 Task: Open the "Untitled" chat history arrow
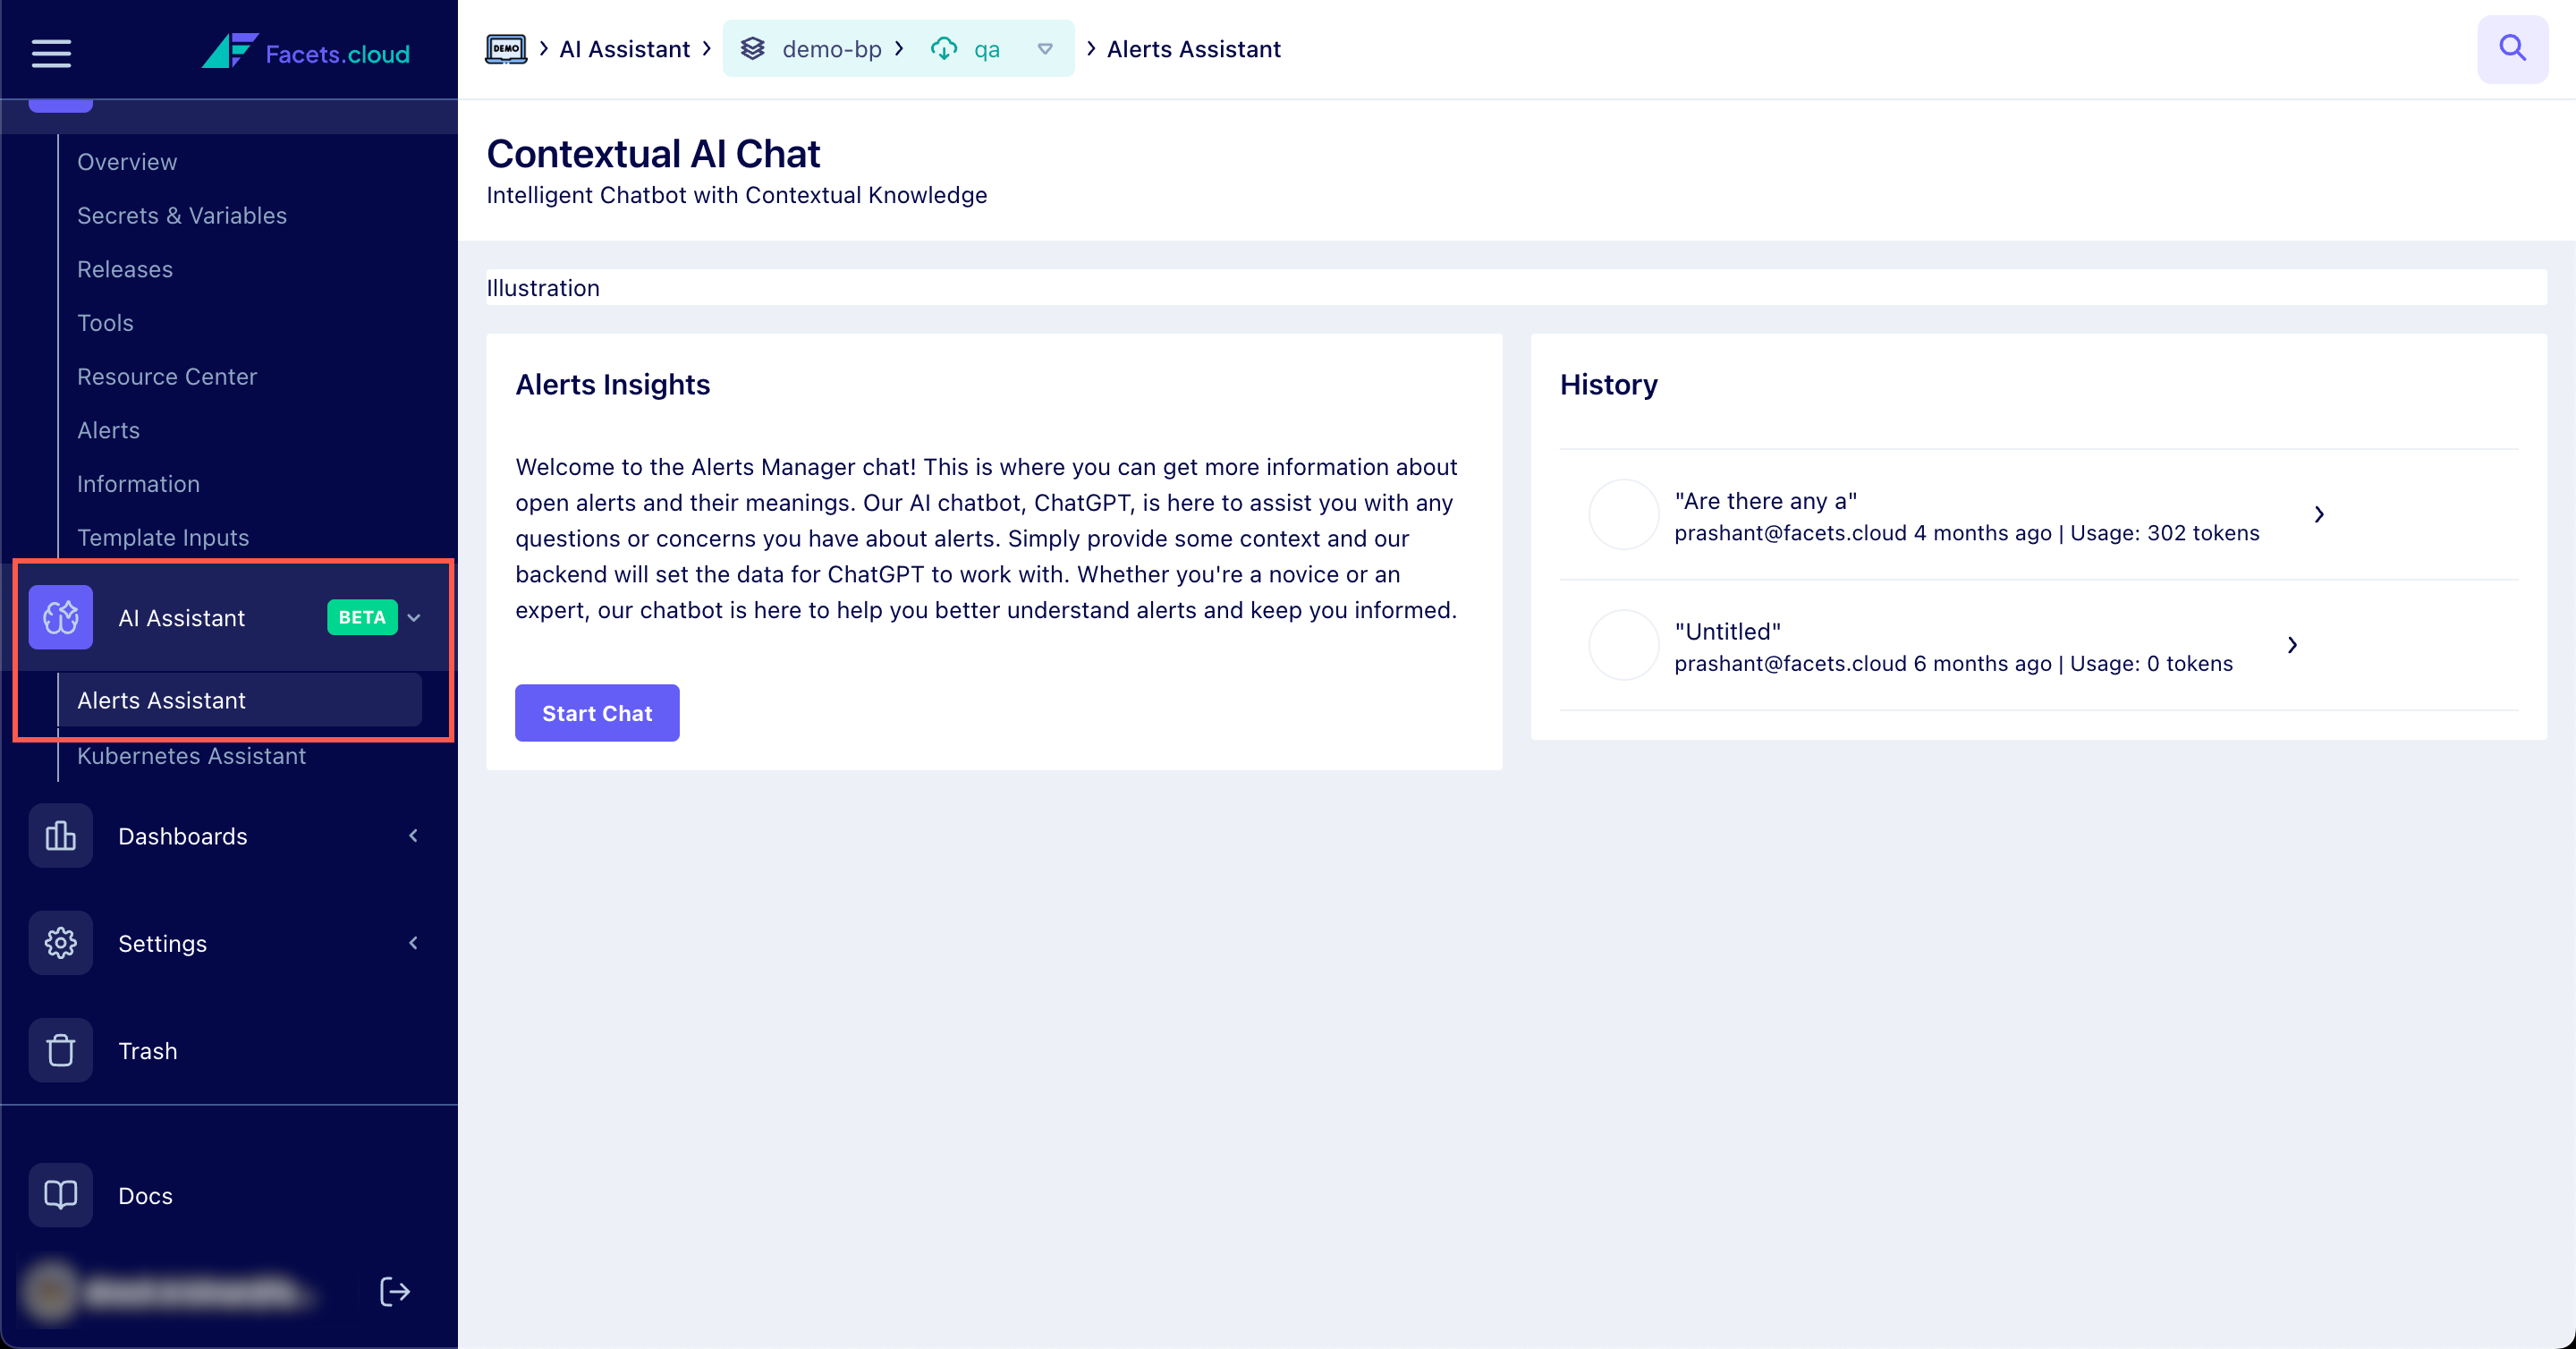(x=2292, y=645)
